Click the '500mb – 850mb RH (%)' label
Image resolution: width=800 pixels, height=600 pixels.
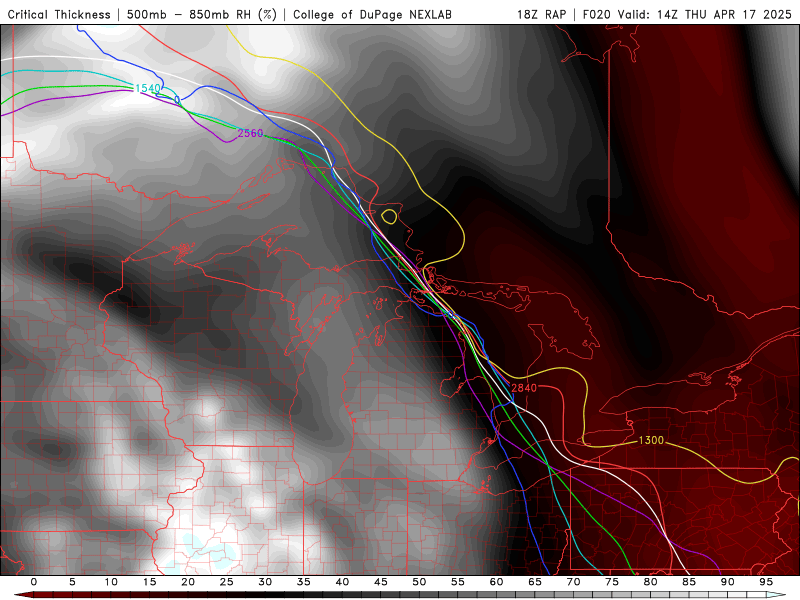coord(202,14)
